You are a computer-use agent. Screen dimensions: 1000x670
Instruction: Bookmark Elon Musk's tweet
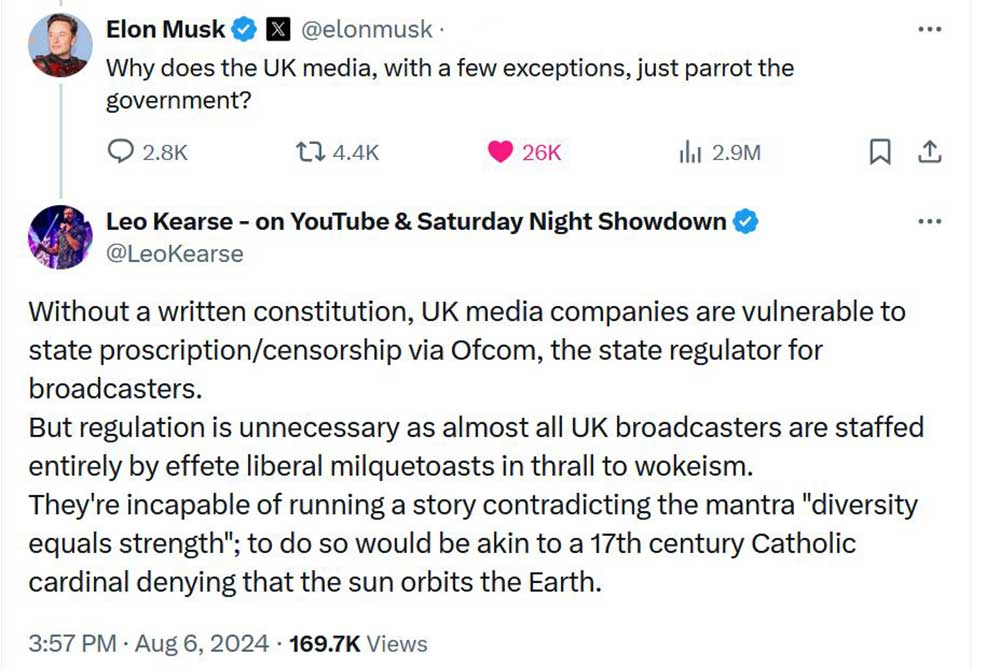[x=879, y=152]
